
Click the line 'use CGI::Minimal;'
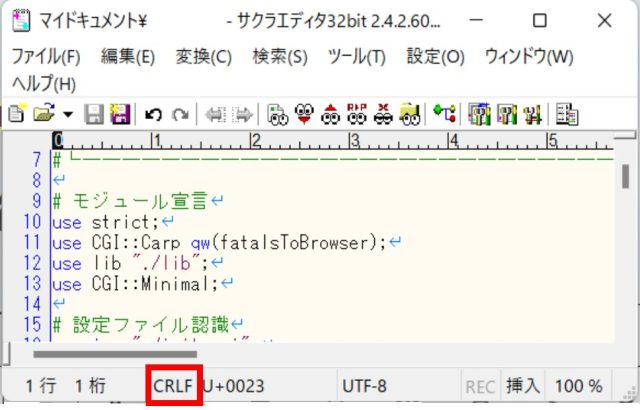point(135,284)
